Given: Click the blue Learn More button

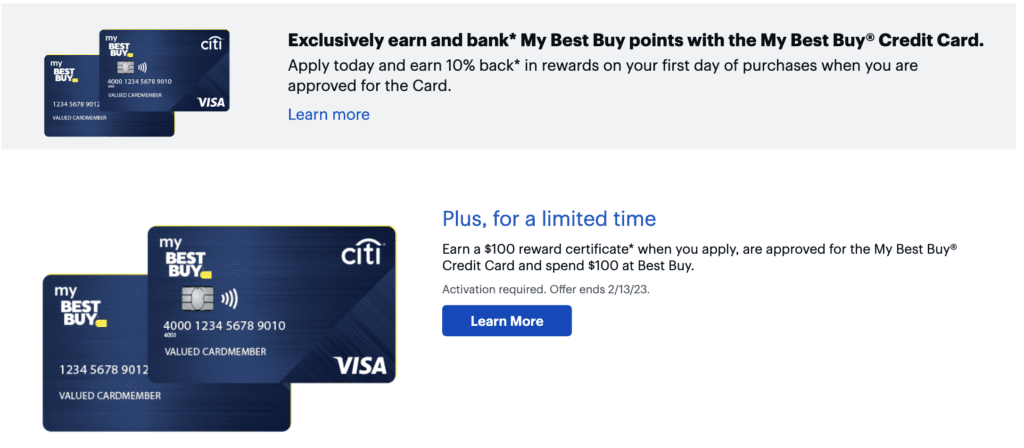Looking at the screenshot, I should 507,321.
